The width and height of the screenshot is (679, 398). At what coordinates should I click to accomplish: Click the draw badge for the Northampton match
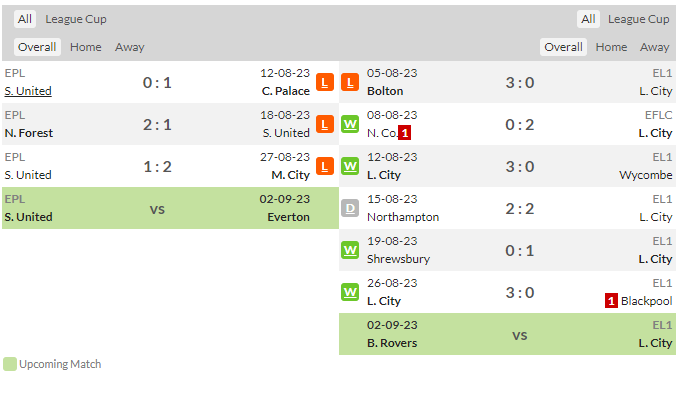350,208
